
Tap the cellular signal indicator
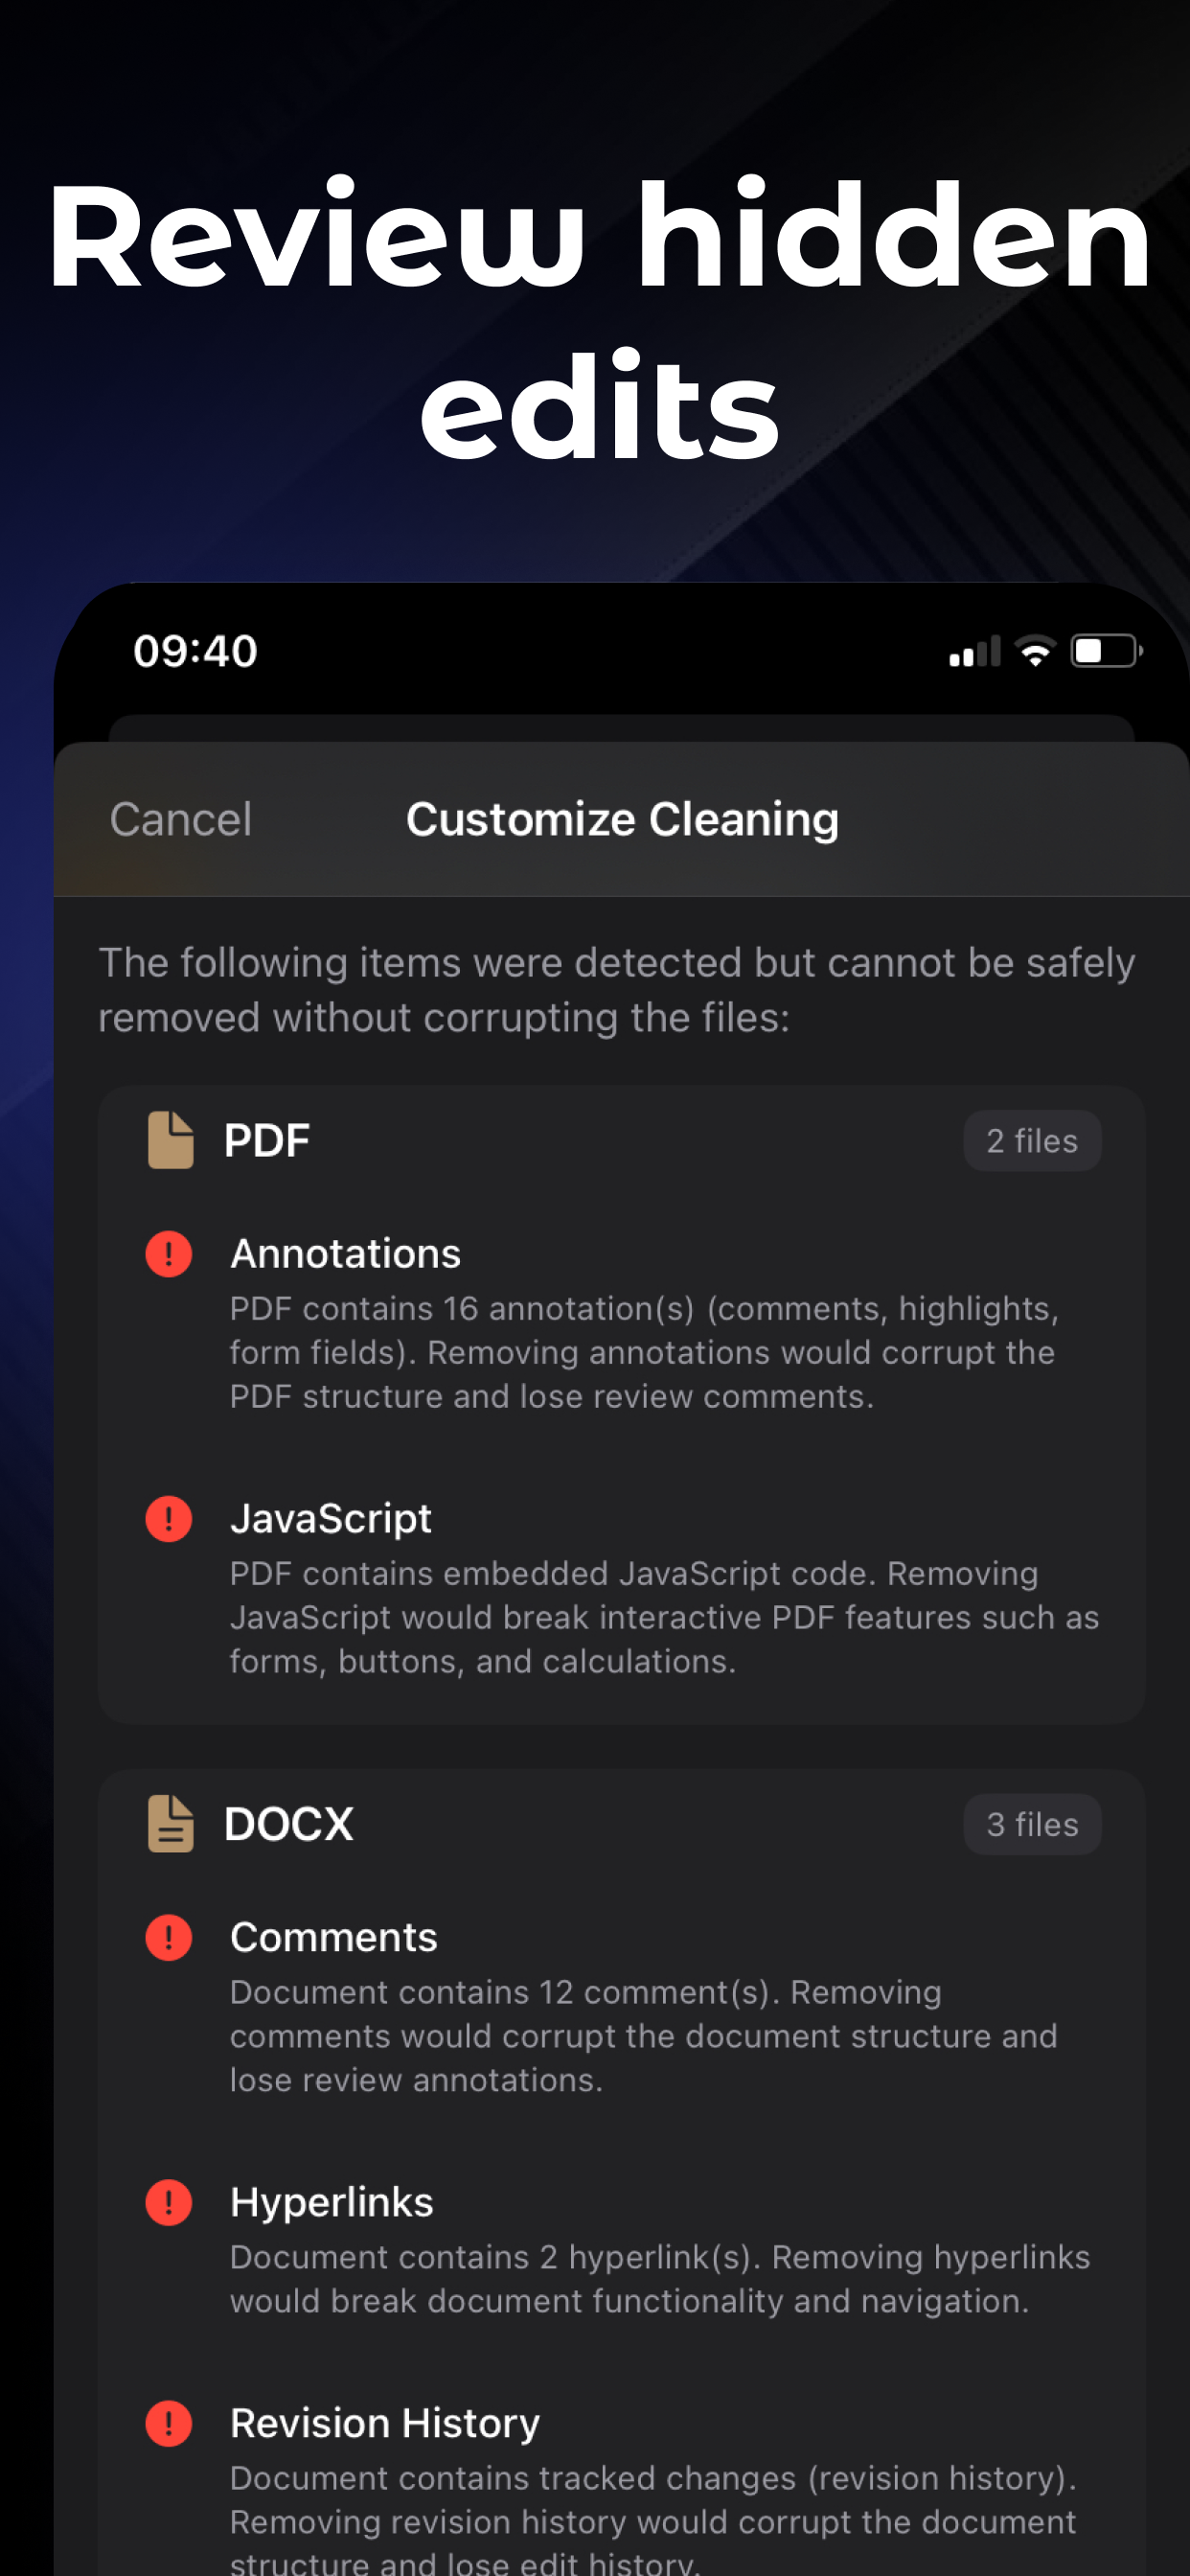(973, 649)
